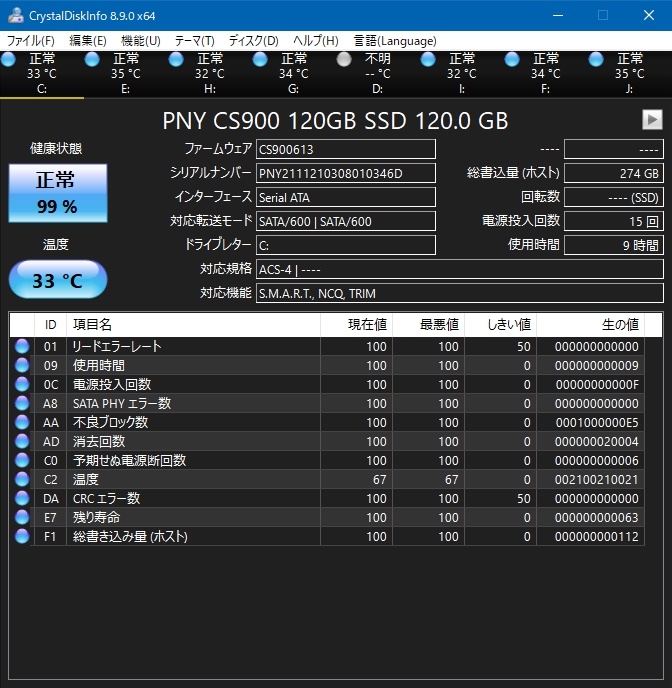The height and width of the screenshot is (688, 672).
Task: Click the 正常 99 % health status button
Action: pos(56,192)
